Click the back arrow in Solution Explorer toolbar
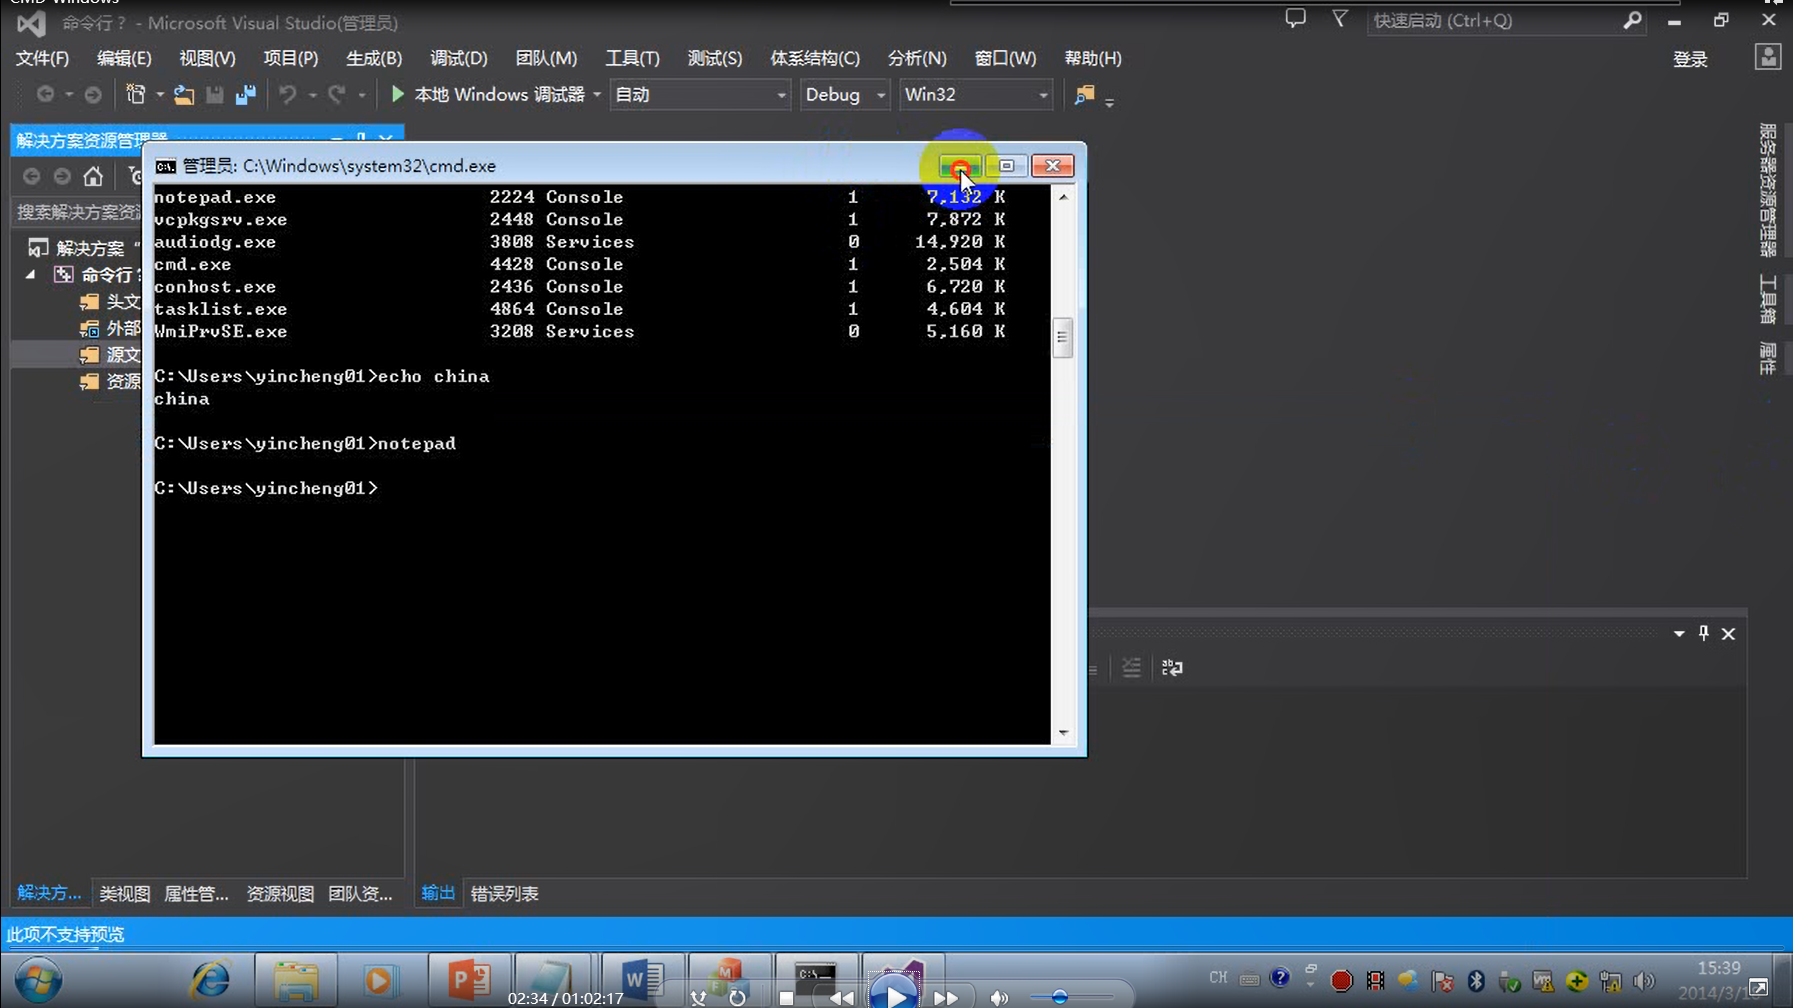Image resolution: width=1793 pixels, height=1008 pixels. [x=32, y=177]
